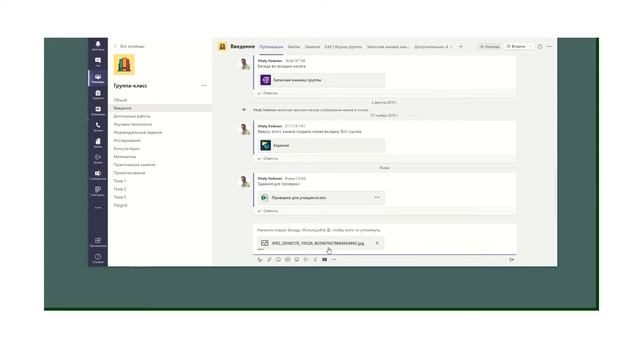Open Группа-класс team options ellipsis
Viewport: 640px width, 360px height.
tap(204, 86)
